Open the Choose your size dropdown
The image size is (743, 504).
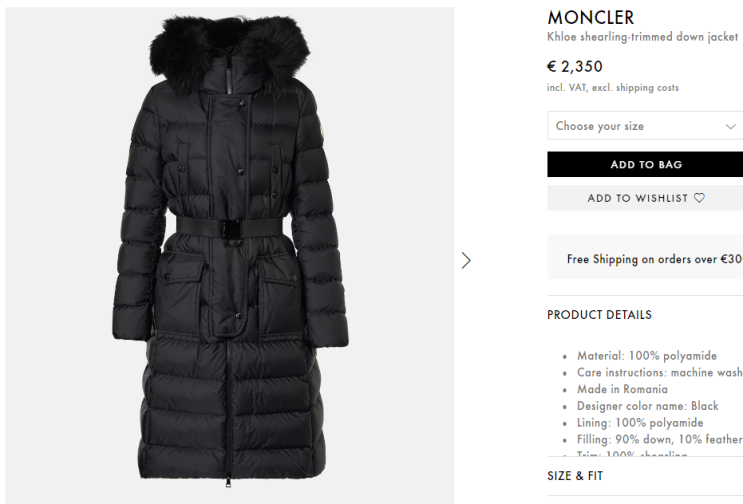[645, 126]
